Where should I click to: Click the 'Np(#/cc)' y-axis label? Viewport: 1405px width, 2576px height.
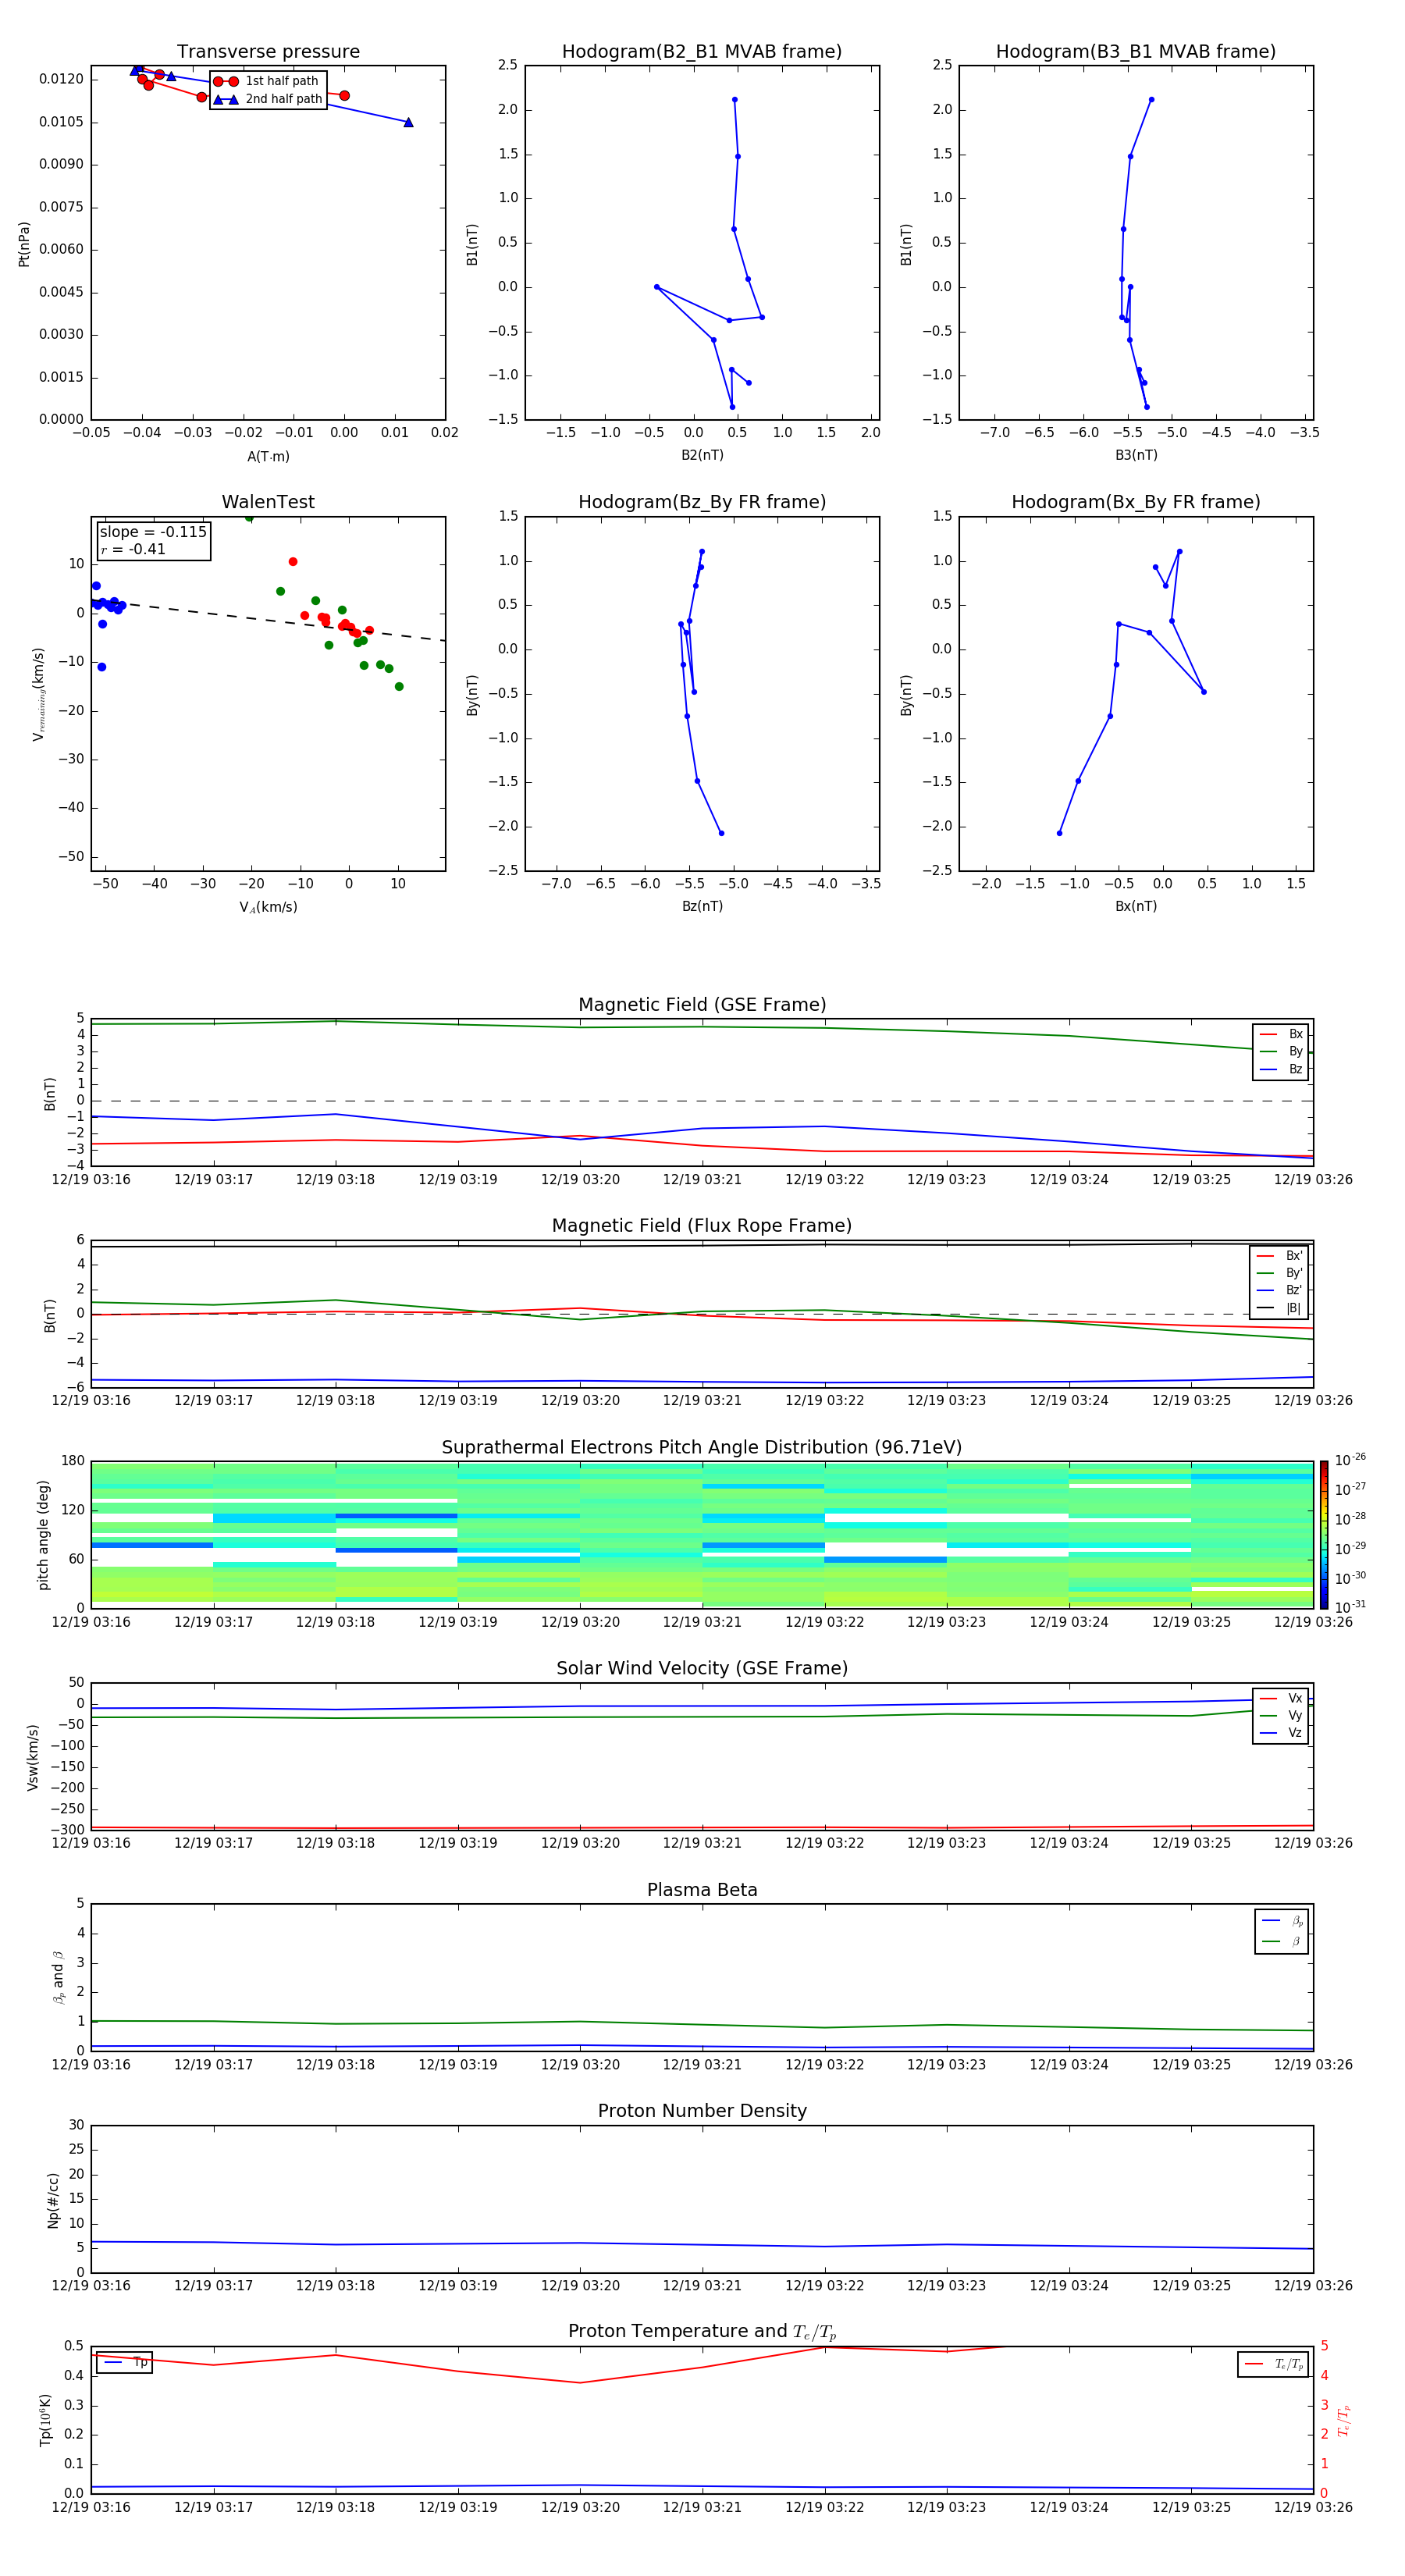coord(53,2200)
